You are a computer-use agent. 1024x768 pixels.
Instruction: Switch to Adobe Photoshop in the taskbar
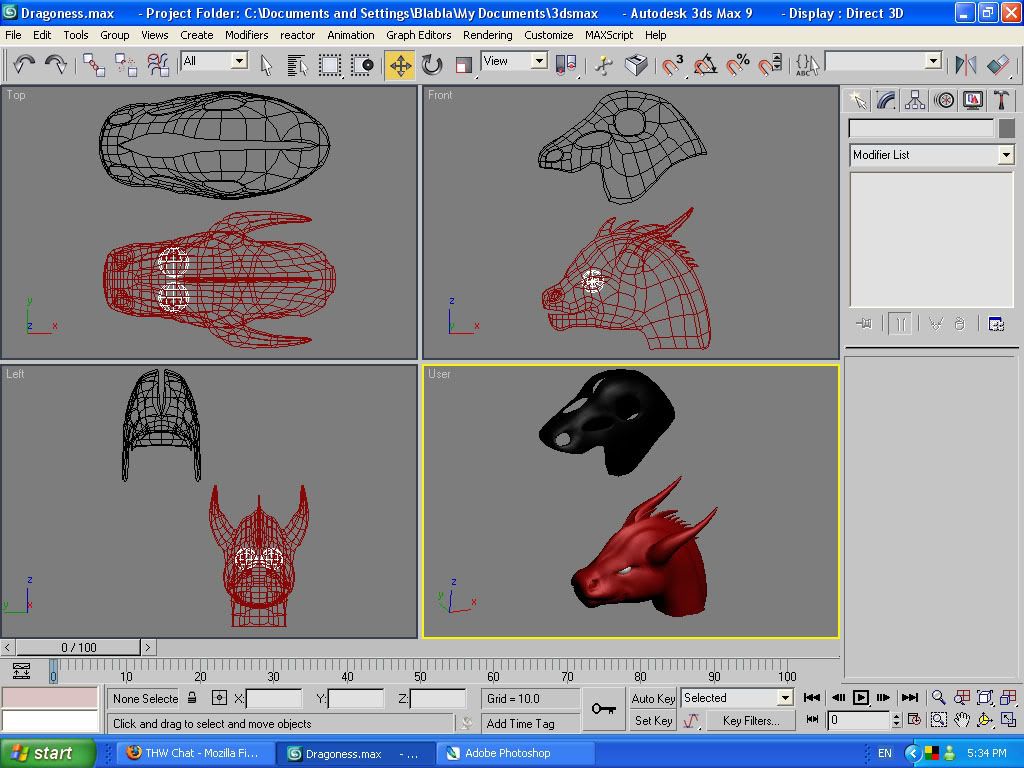[515, 753]
